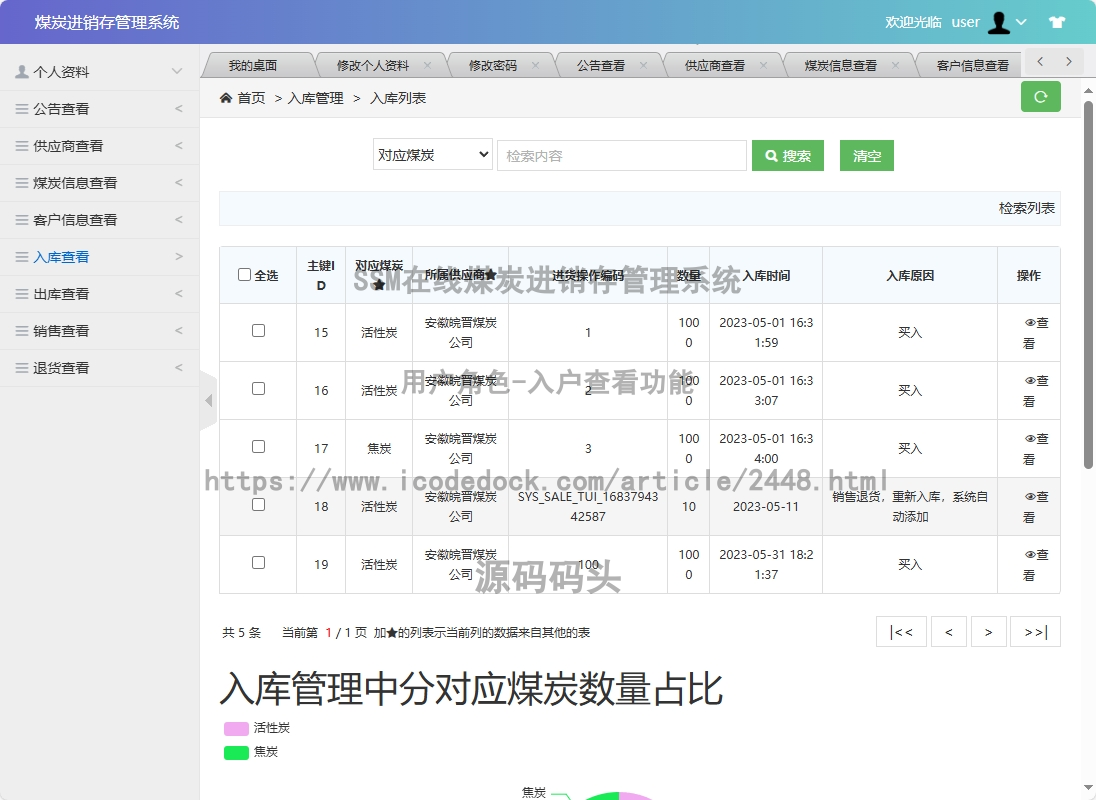Click the green 搜索 button

788,155
